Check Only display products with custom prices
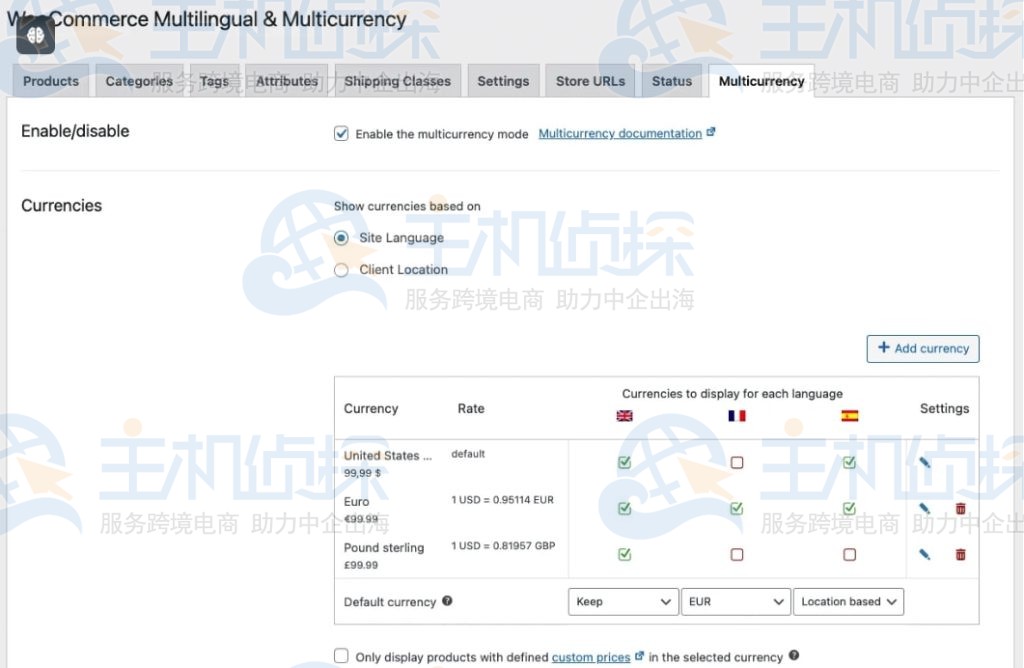 point(341,656)
